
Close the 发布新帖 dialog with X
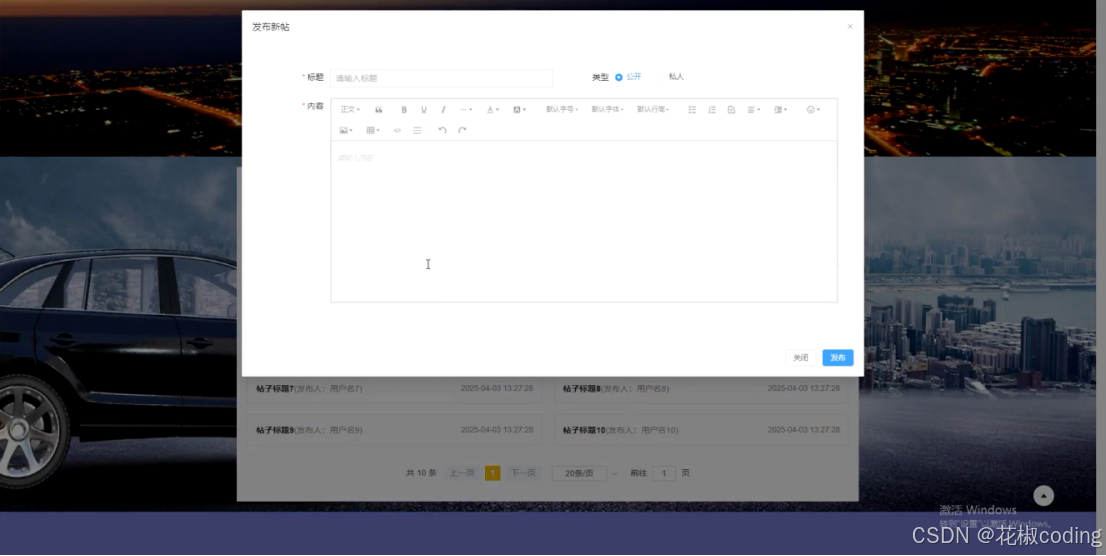(850, 27)
